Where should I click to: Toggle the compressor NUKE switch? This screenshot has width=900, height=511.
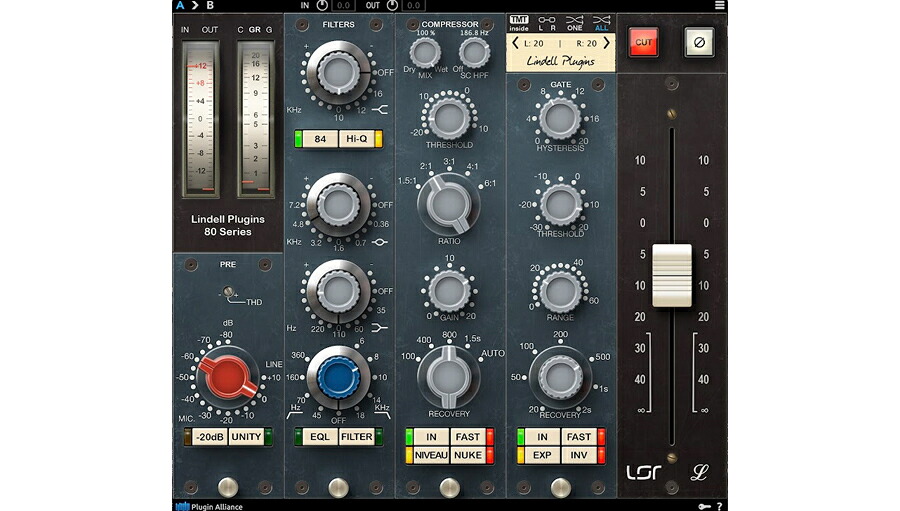[468, 455]
